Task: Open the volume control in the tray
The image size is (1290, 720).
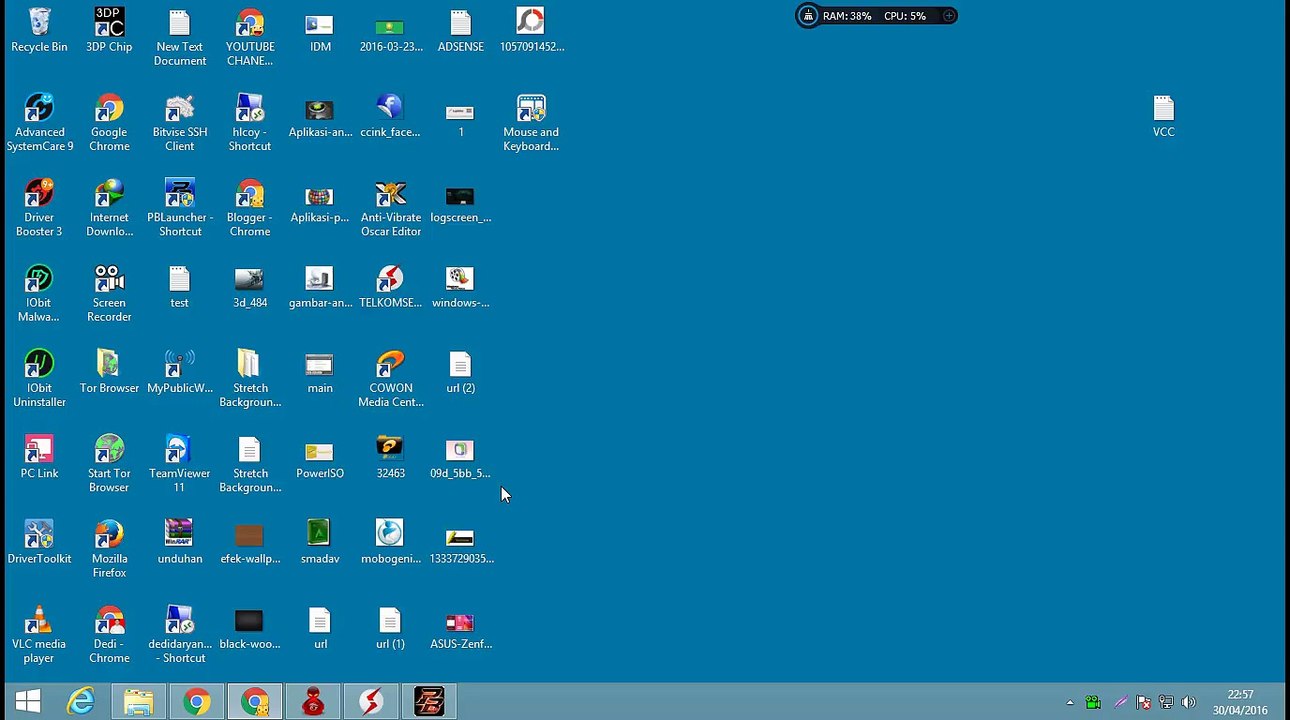Action: [x=1188, y=703]
